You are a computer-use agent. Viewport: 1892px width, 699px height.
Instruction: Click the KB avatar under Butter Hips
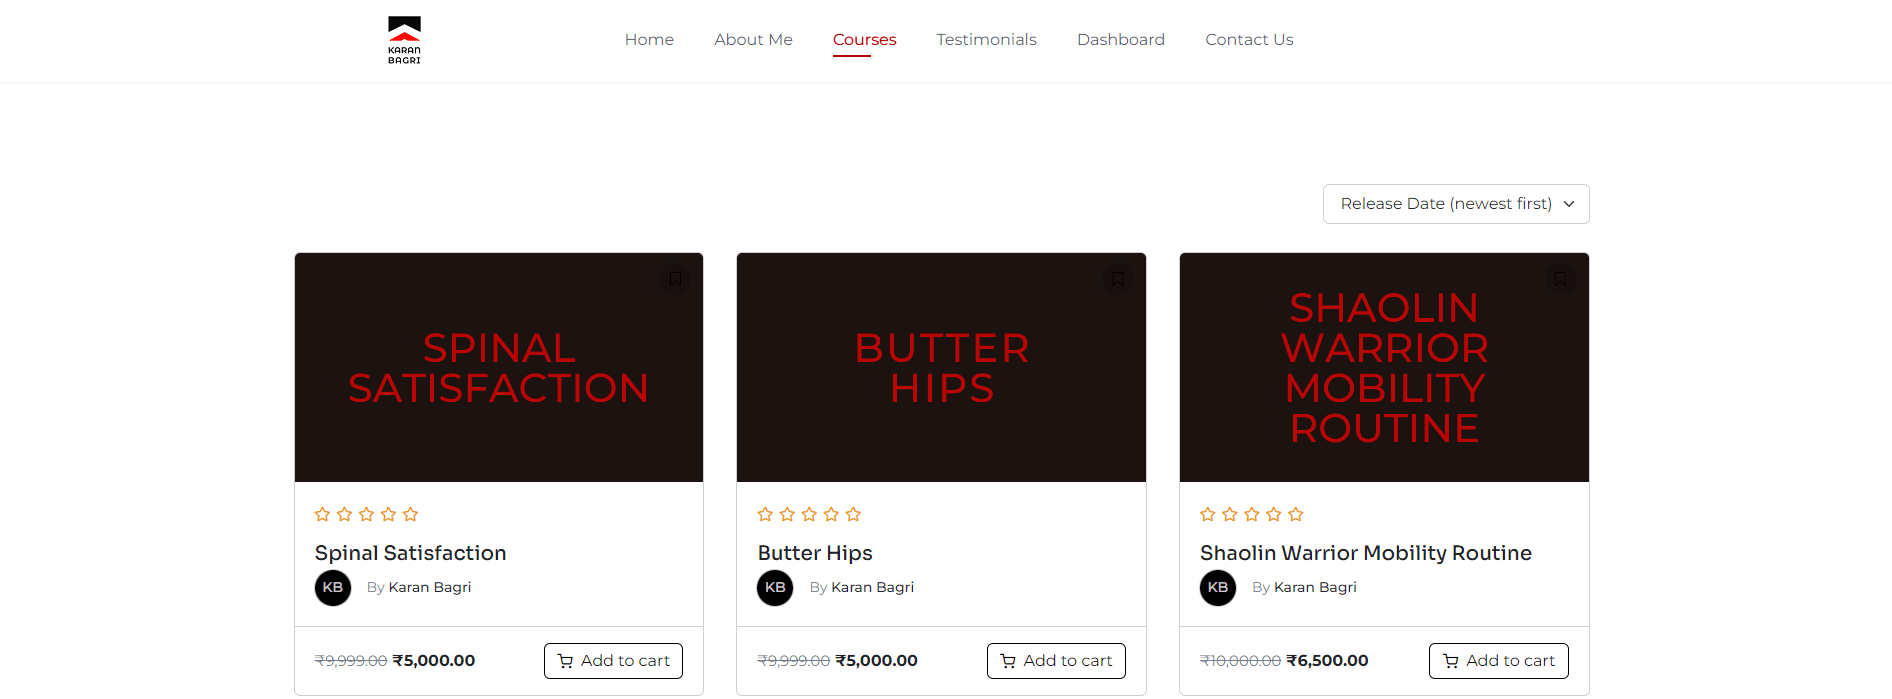point(775,588)
